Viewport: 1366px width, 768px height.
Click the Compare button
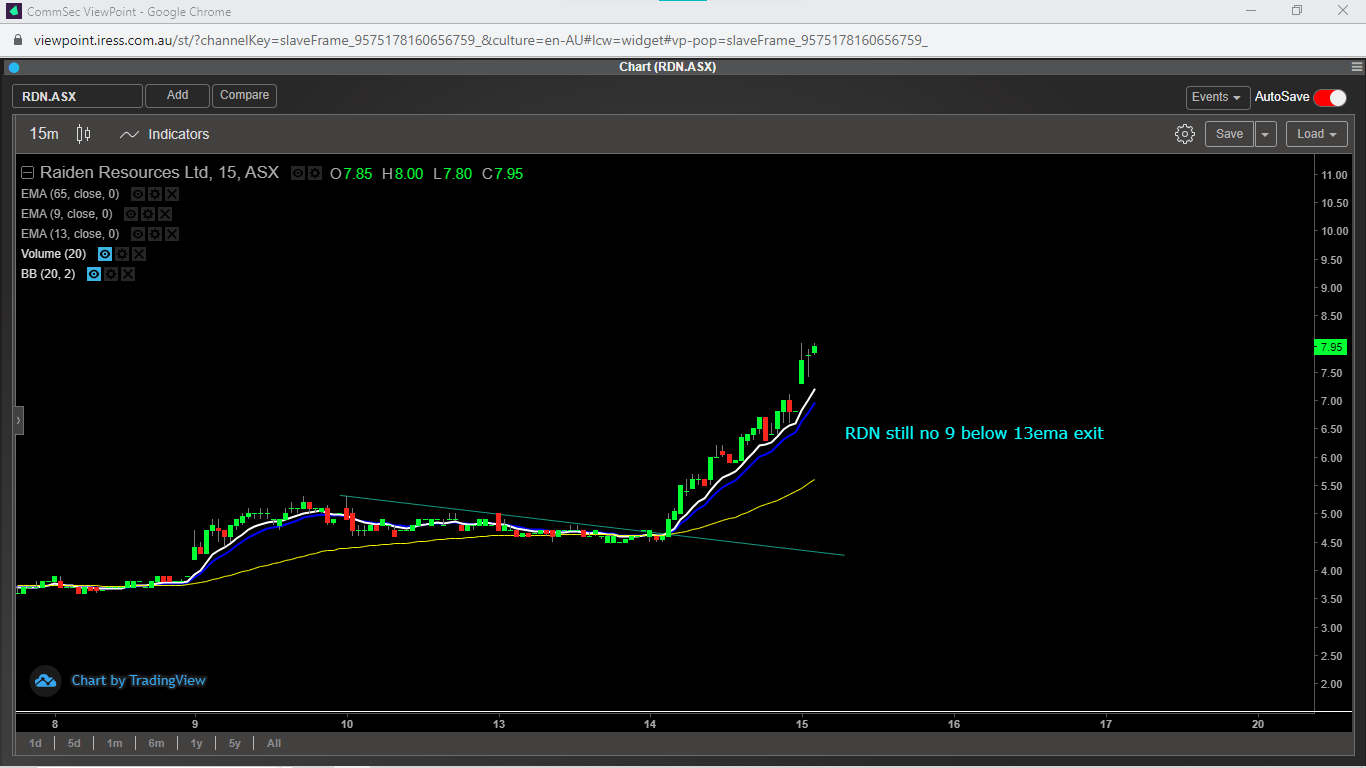pos(244,96)
